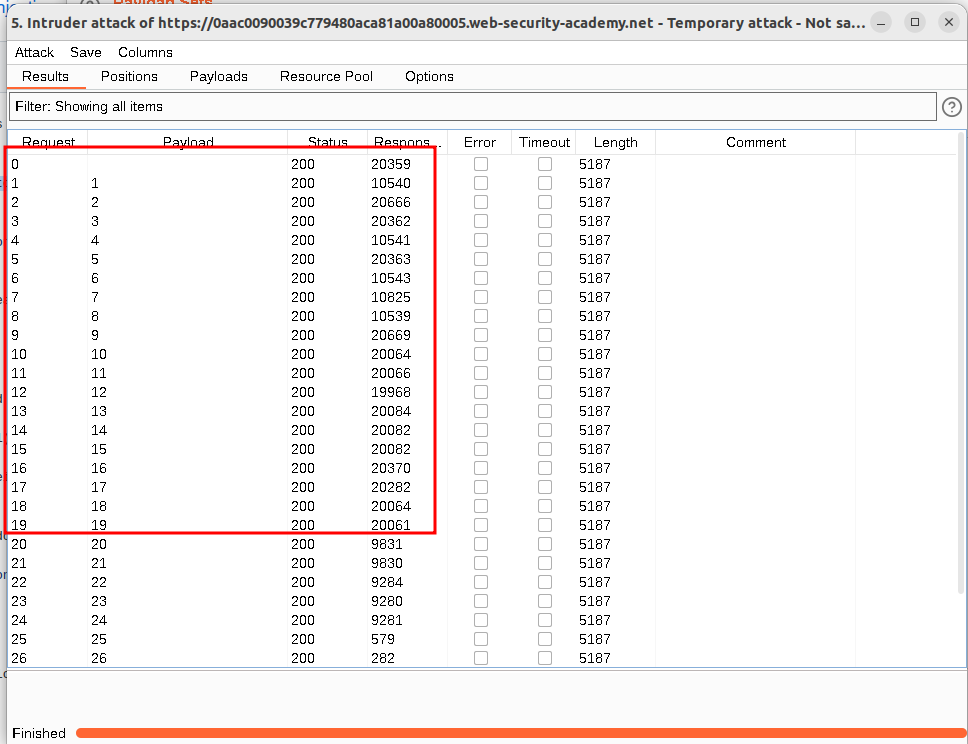
Task: Toggle the Timeout checkbox in request 7 row
Action: pos(544,297)
